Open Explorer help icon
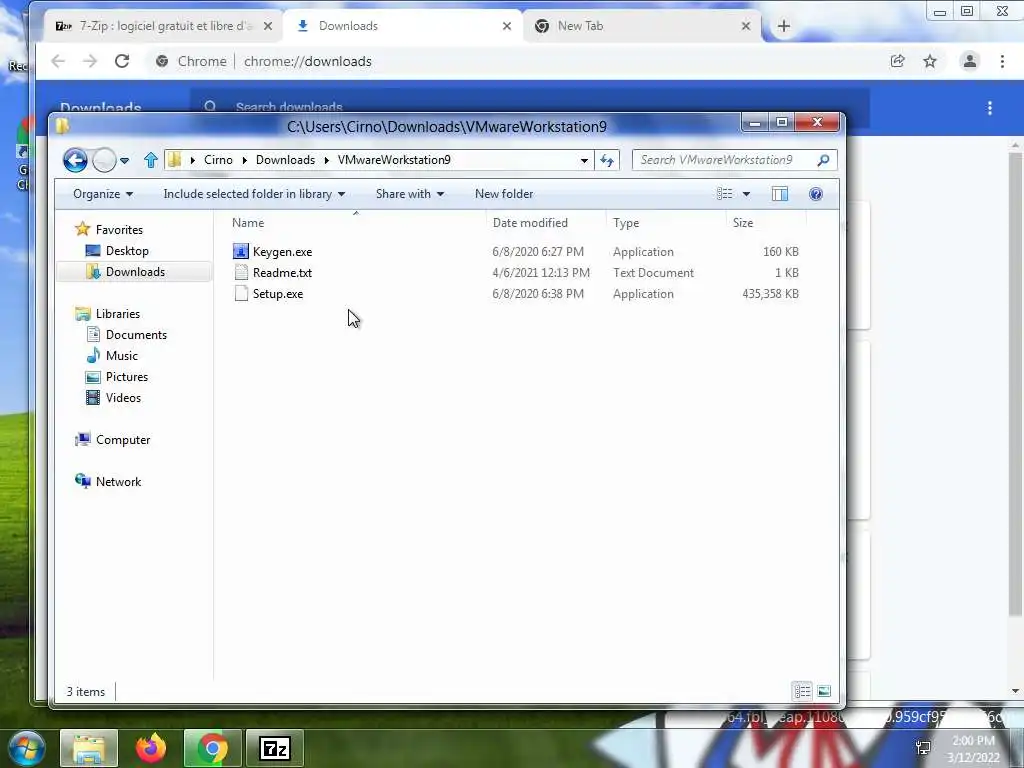 (816, 194)
